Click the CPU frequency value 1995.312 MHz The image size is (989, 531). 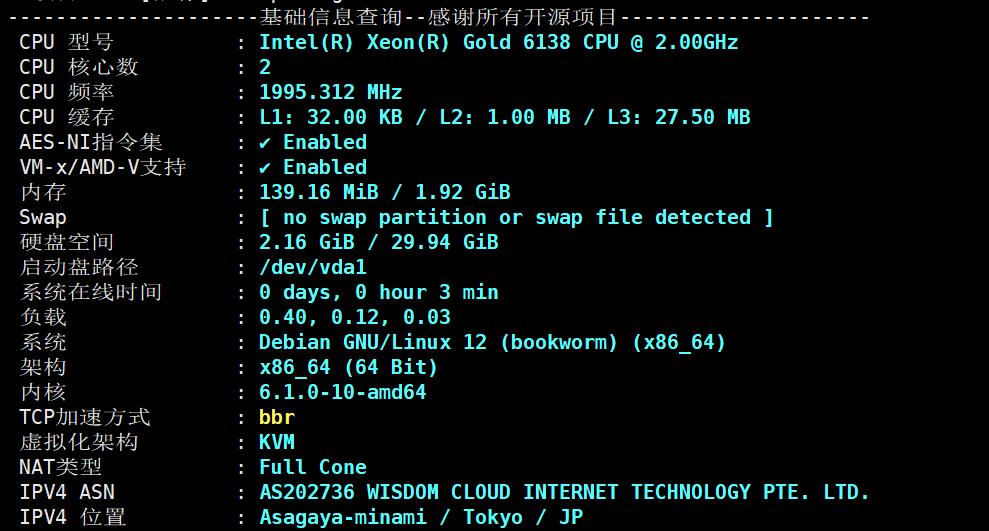coord(330,92)
